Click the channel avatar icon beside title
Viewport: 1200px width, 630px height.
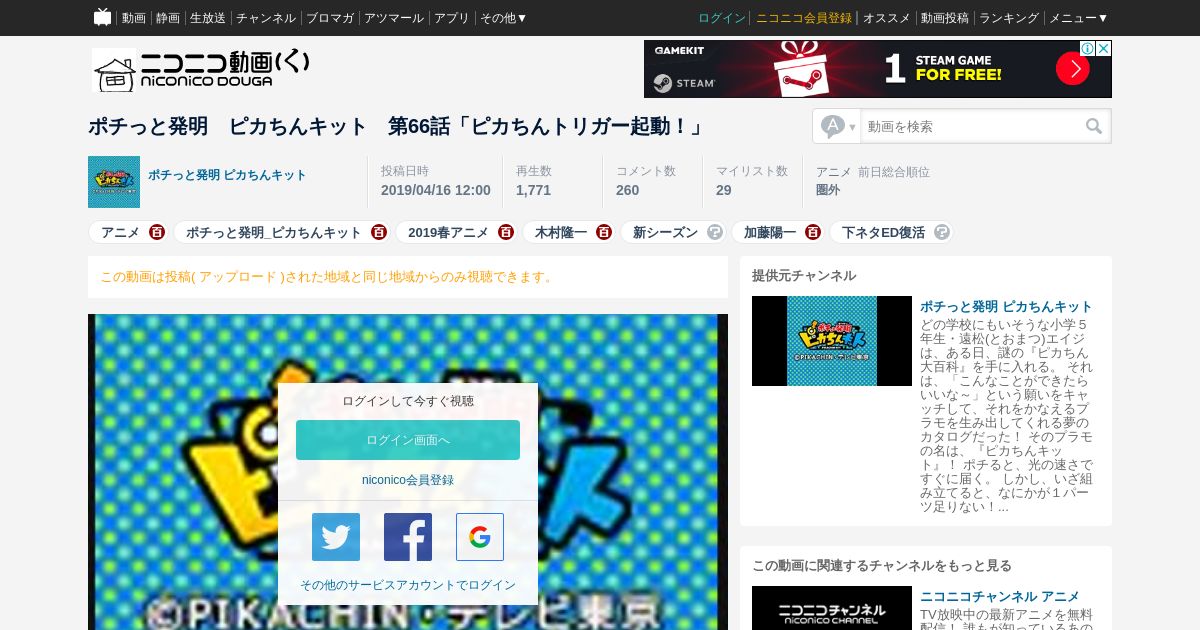pyautogui.click(x=114, y=182)
